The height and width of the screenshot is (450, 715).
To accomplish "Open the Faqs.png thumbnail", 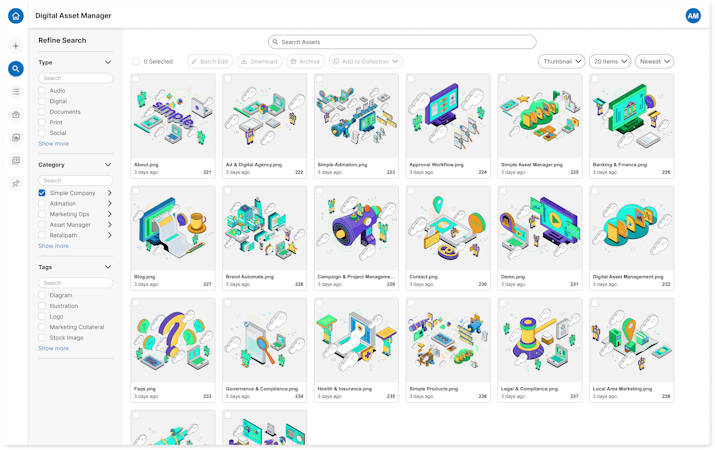I will [x=173, y=340].
